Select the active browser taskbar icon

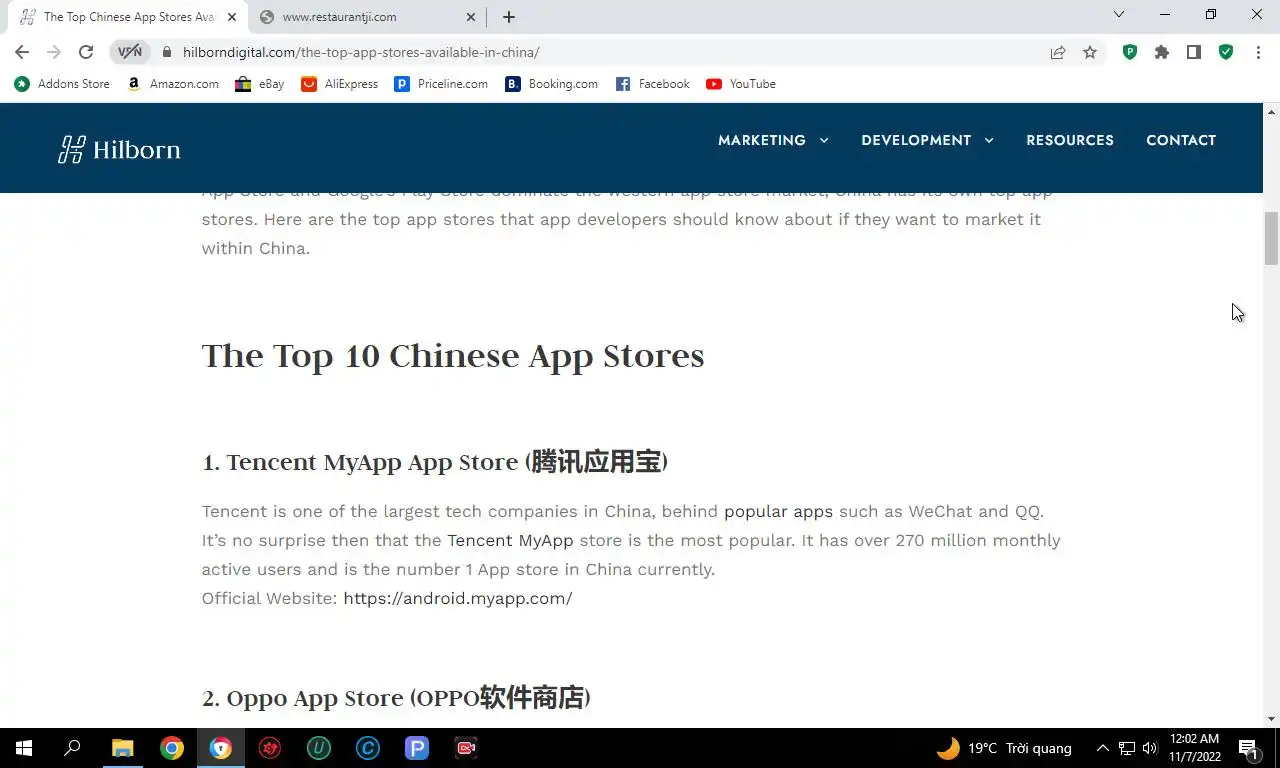[x=221, y=748]
